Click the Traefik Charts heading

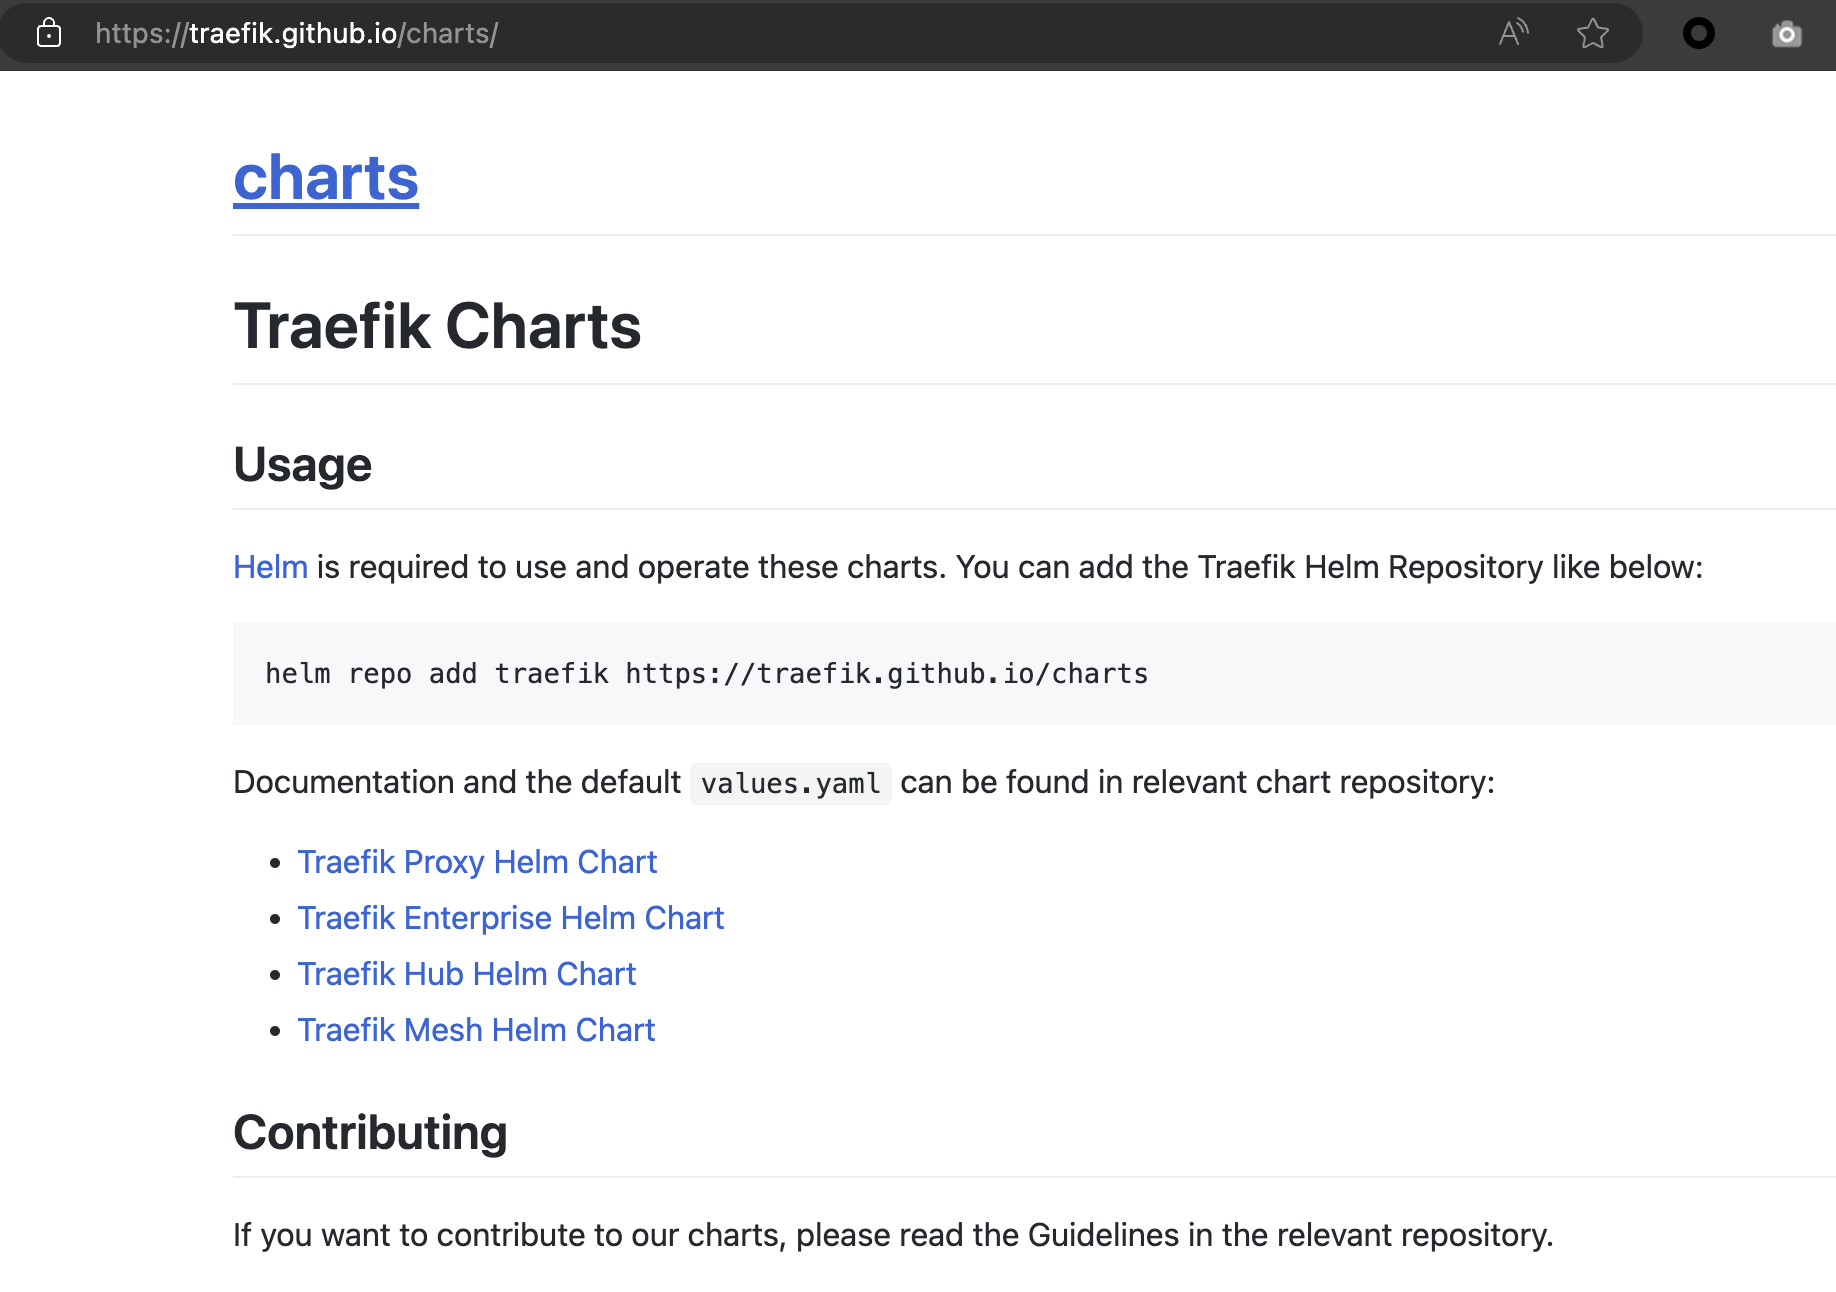[x=437, y=327]
